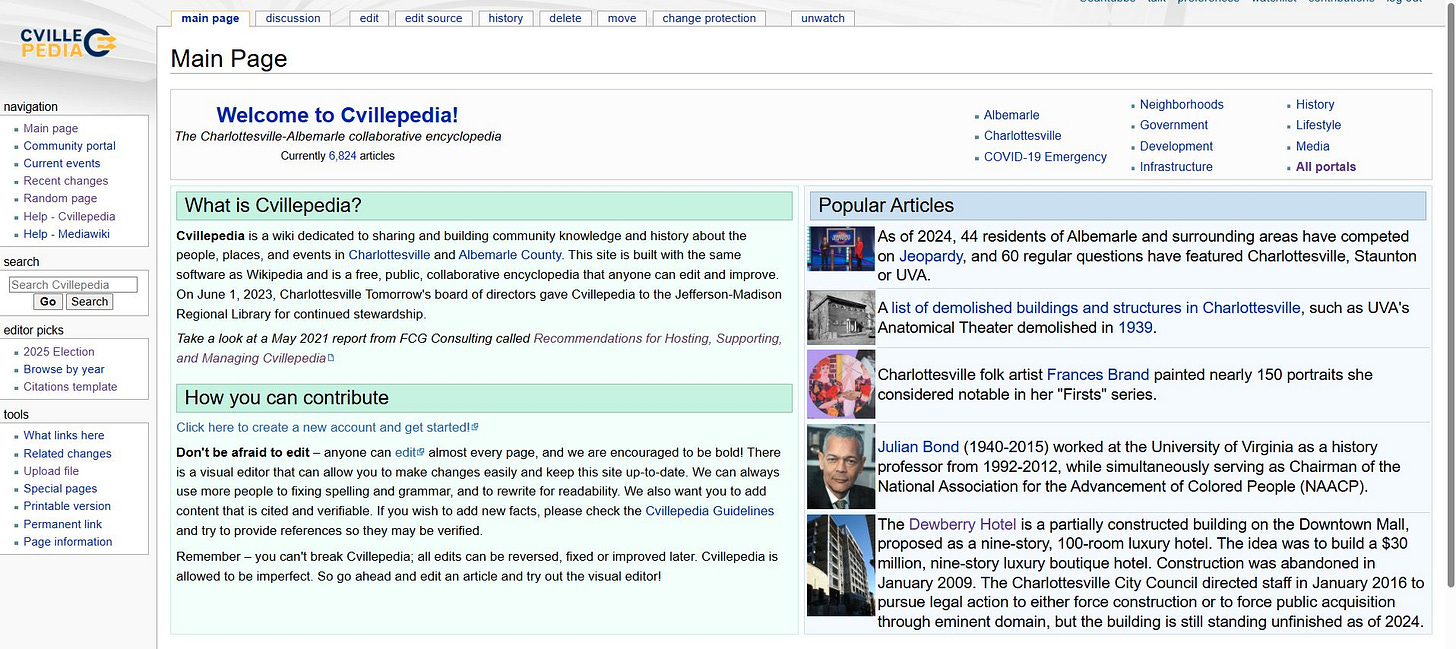Image resolution: width=1456 pixels, height=649 pixels.
Task: Open the Lifestyle portal
Action: [x=1318, y=125]
